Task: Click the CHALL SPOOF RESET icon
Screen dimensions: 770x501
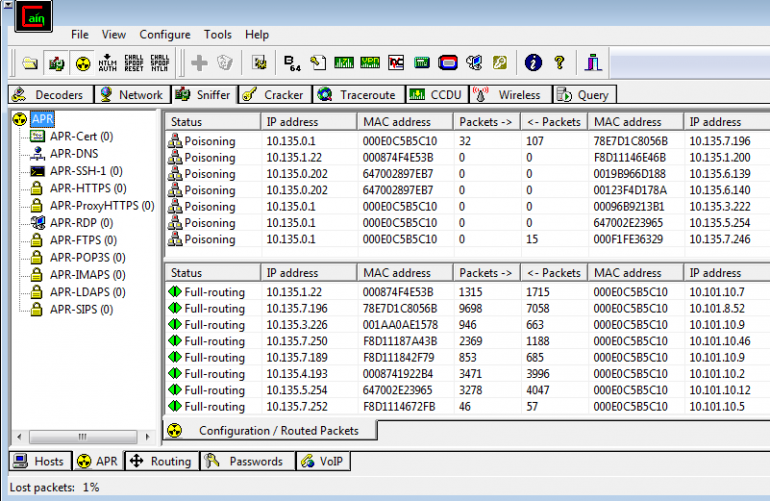Action: pyautogui.click(x=134, y=63)
